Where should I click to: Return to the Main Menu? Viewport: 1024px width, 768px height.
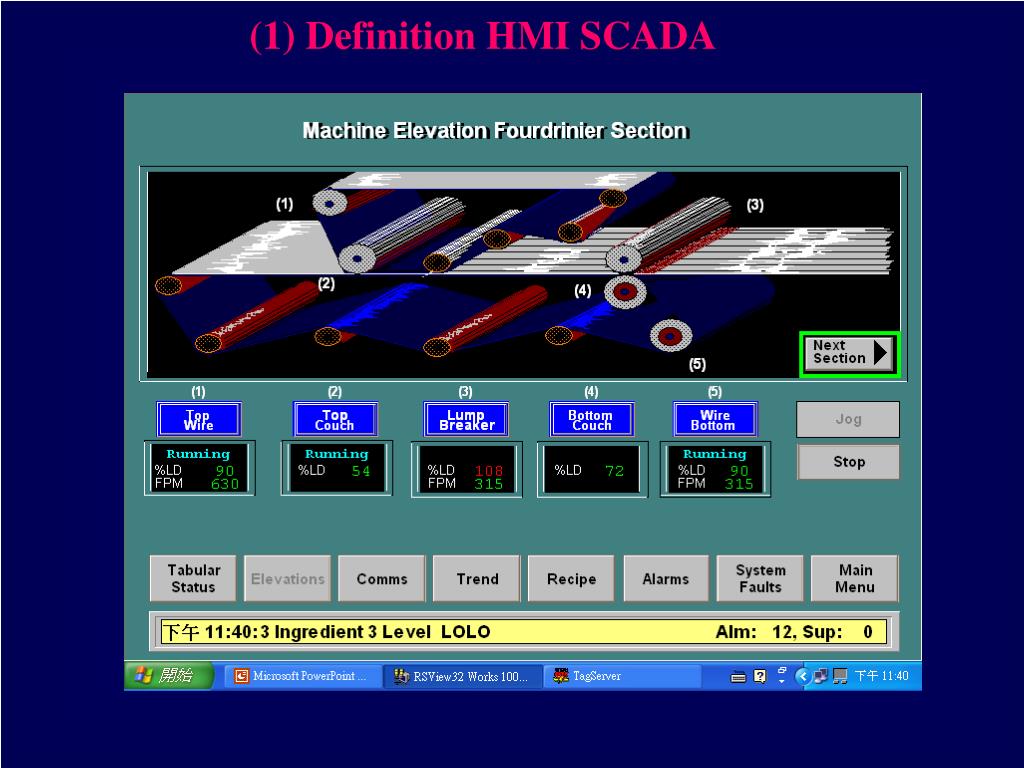point(855,579)
